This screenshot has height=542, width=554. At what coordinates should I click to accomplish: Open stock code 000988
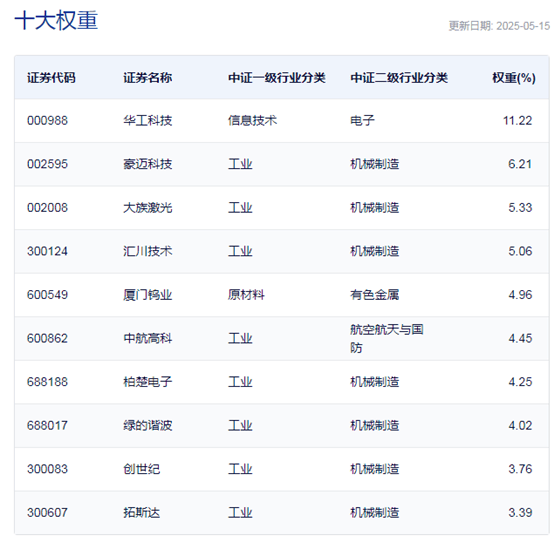click(47, 121)
